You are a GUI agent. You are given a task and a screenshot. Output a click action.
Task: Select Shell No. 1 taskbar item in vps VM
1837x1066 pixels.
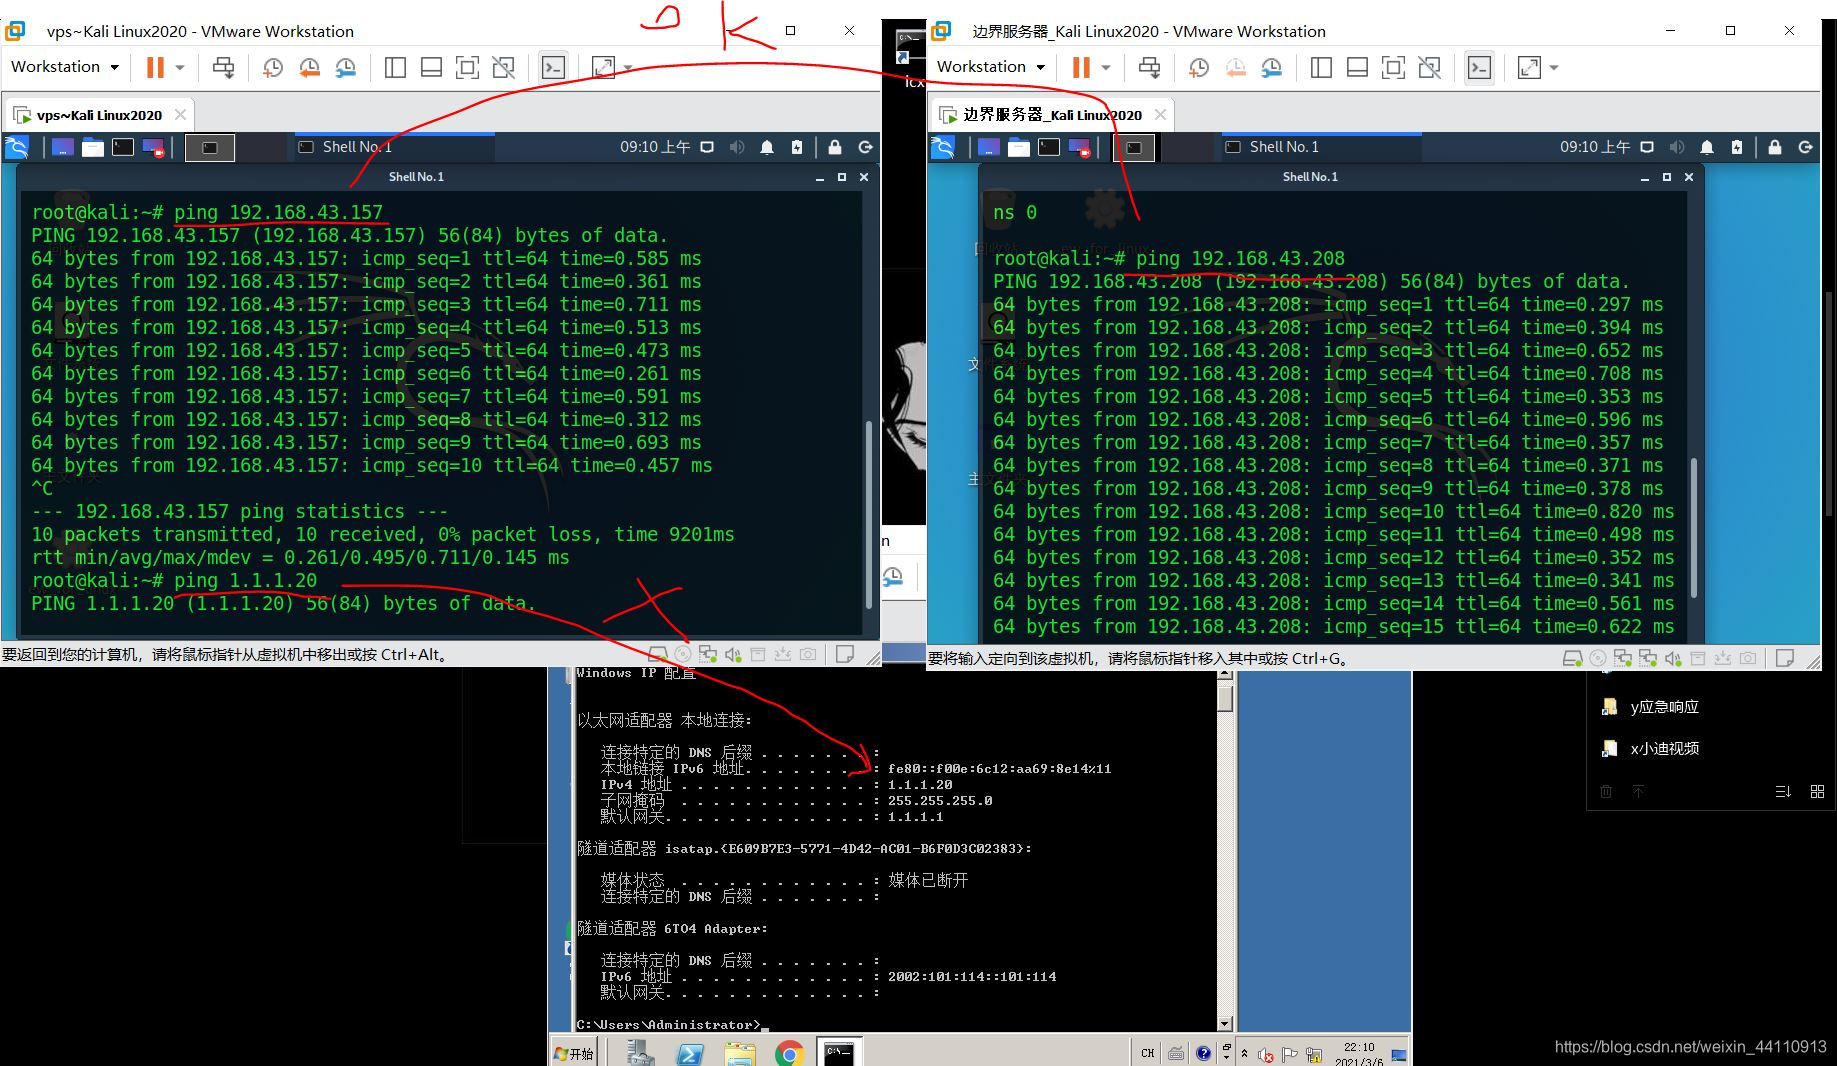[393, 147]
